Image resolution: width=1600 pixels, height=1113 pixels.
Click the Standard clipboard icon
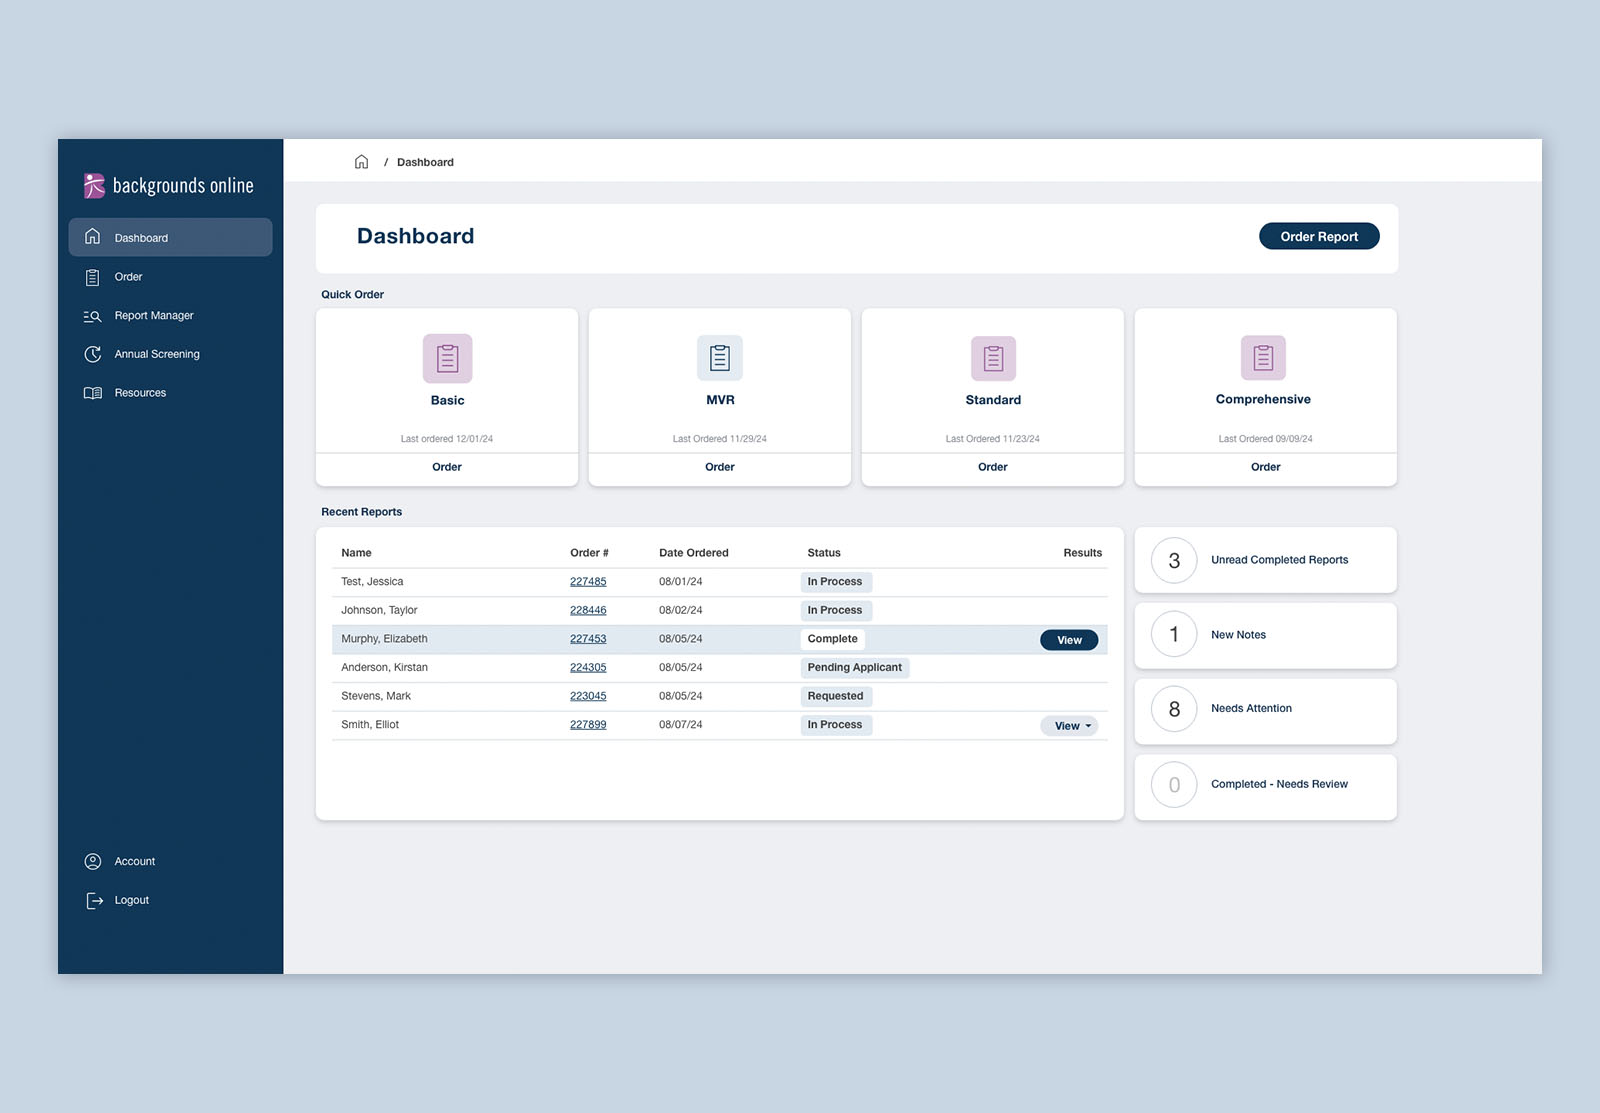(993, 358)
